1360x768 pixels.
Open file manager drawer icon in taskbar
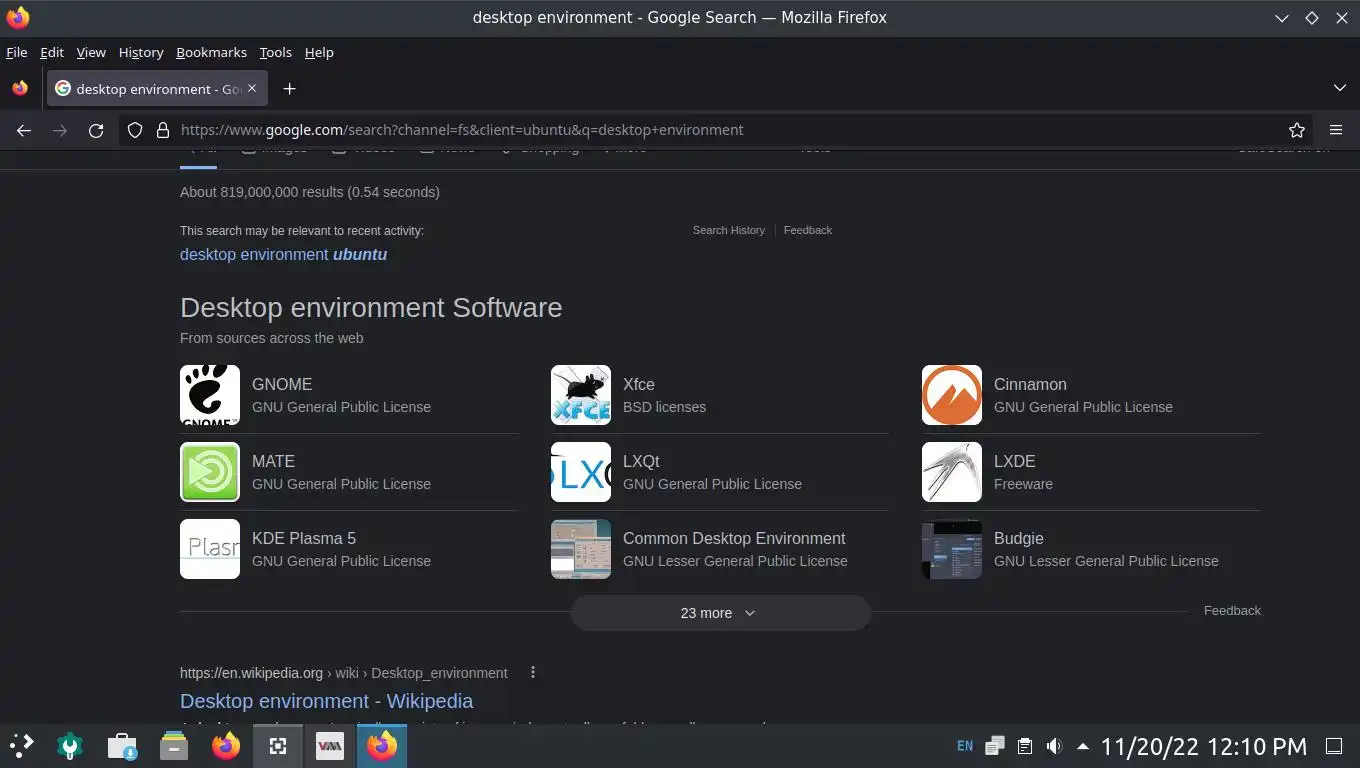tap(174, 746)
